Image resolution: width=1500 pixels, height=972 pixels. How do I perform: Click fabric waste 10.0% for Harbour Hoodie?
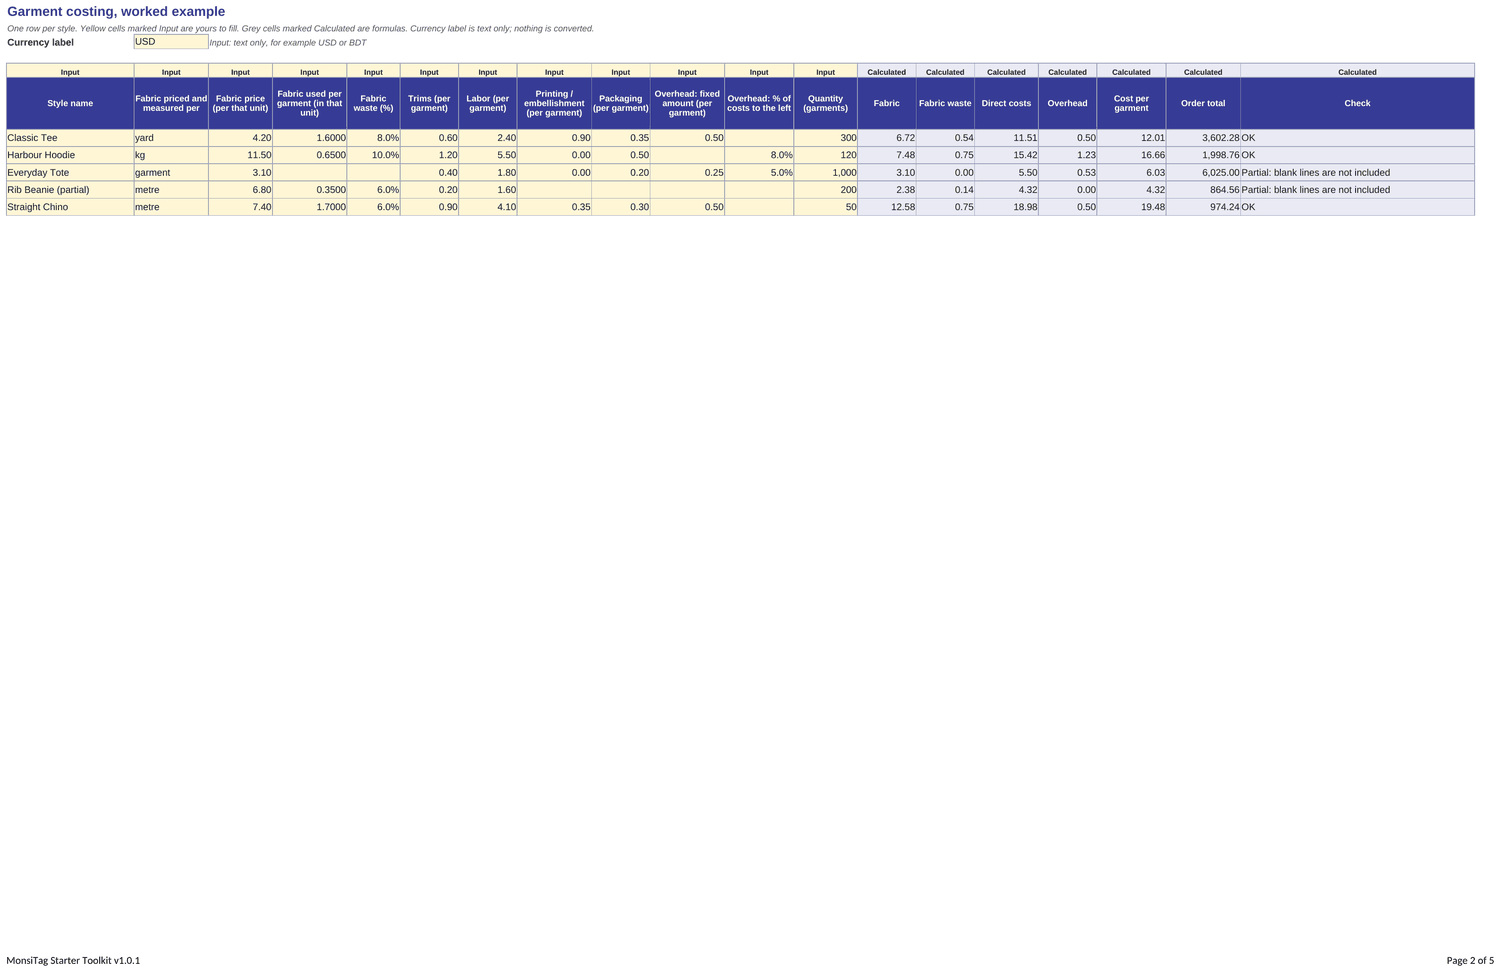[x=373, y=155]
